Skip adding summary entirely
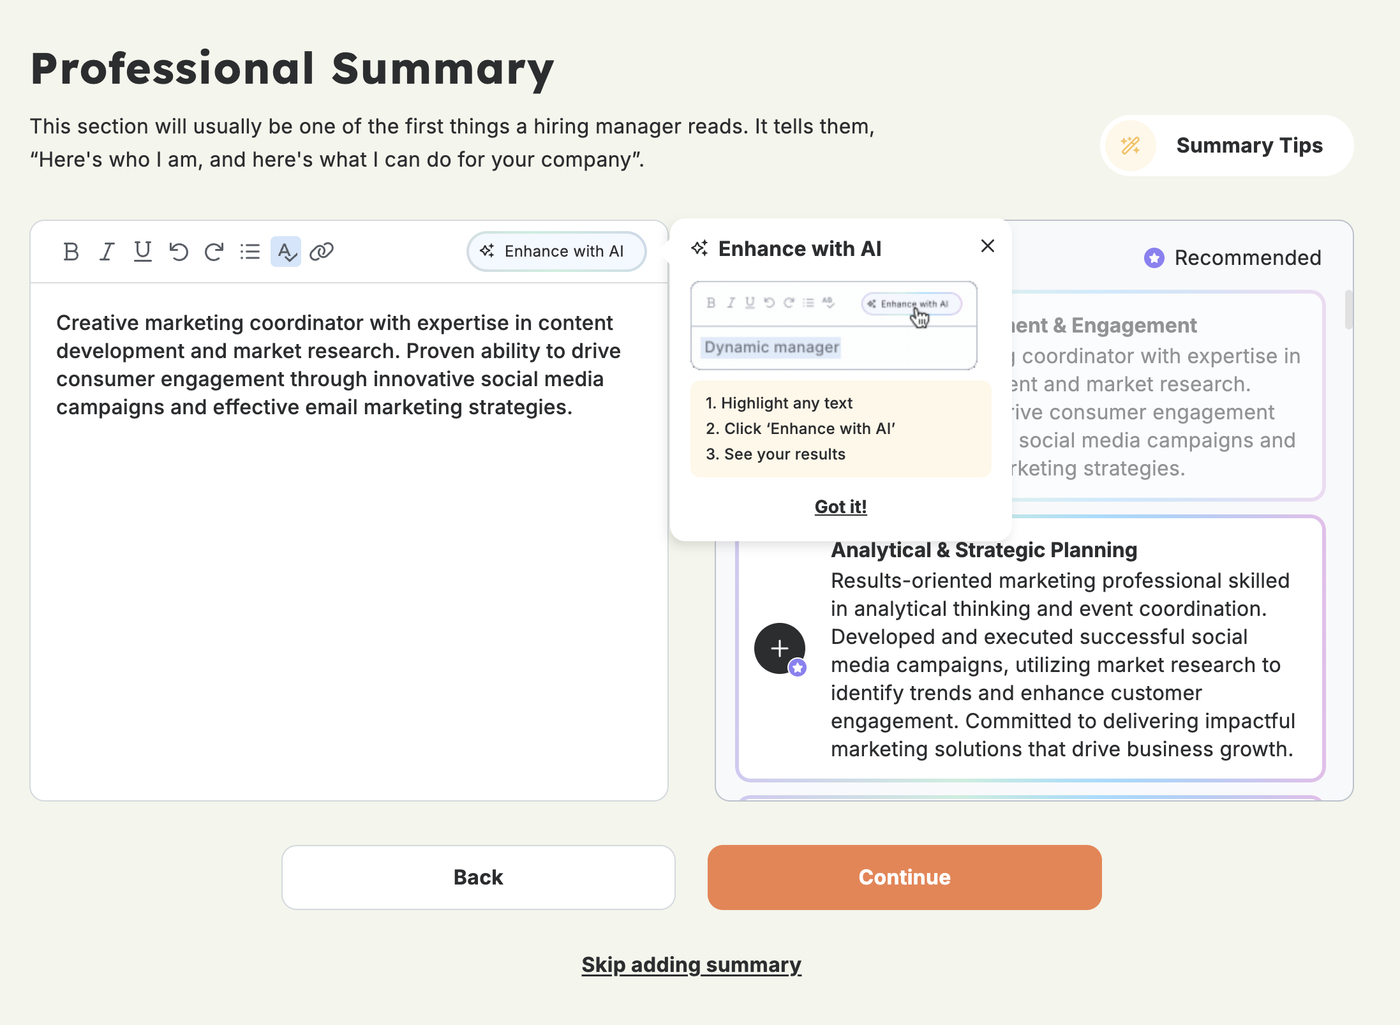1400x1025 pixels. 691,964
